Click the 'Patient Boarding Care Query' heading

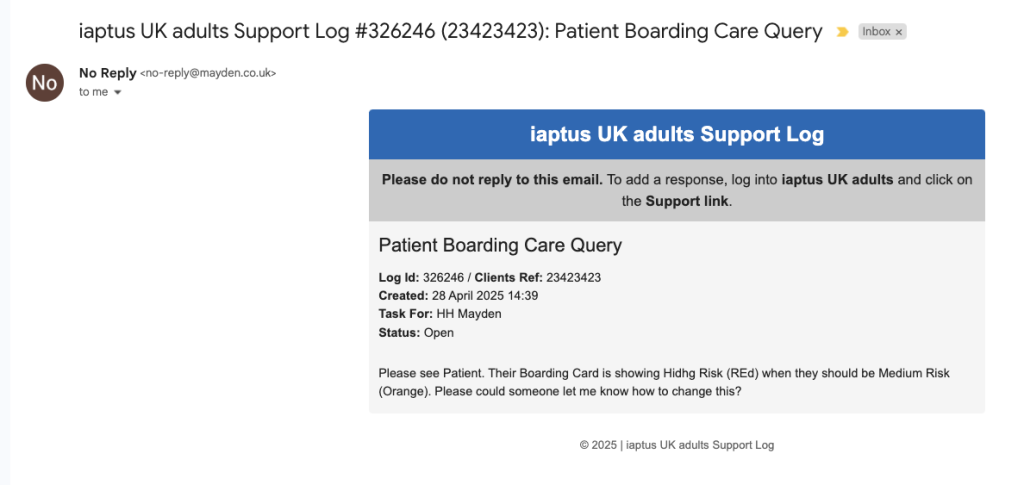500,245
